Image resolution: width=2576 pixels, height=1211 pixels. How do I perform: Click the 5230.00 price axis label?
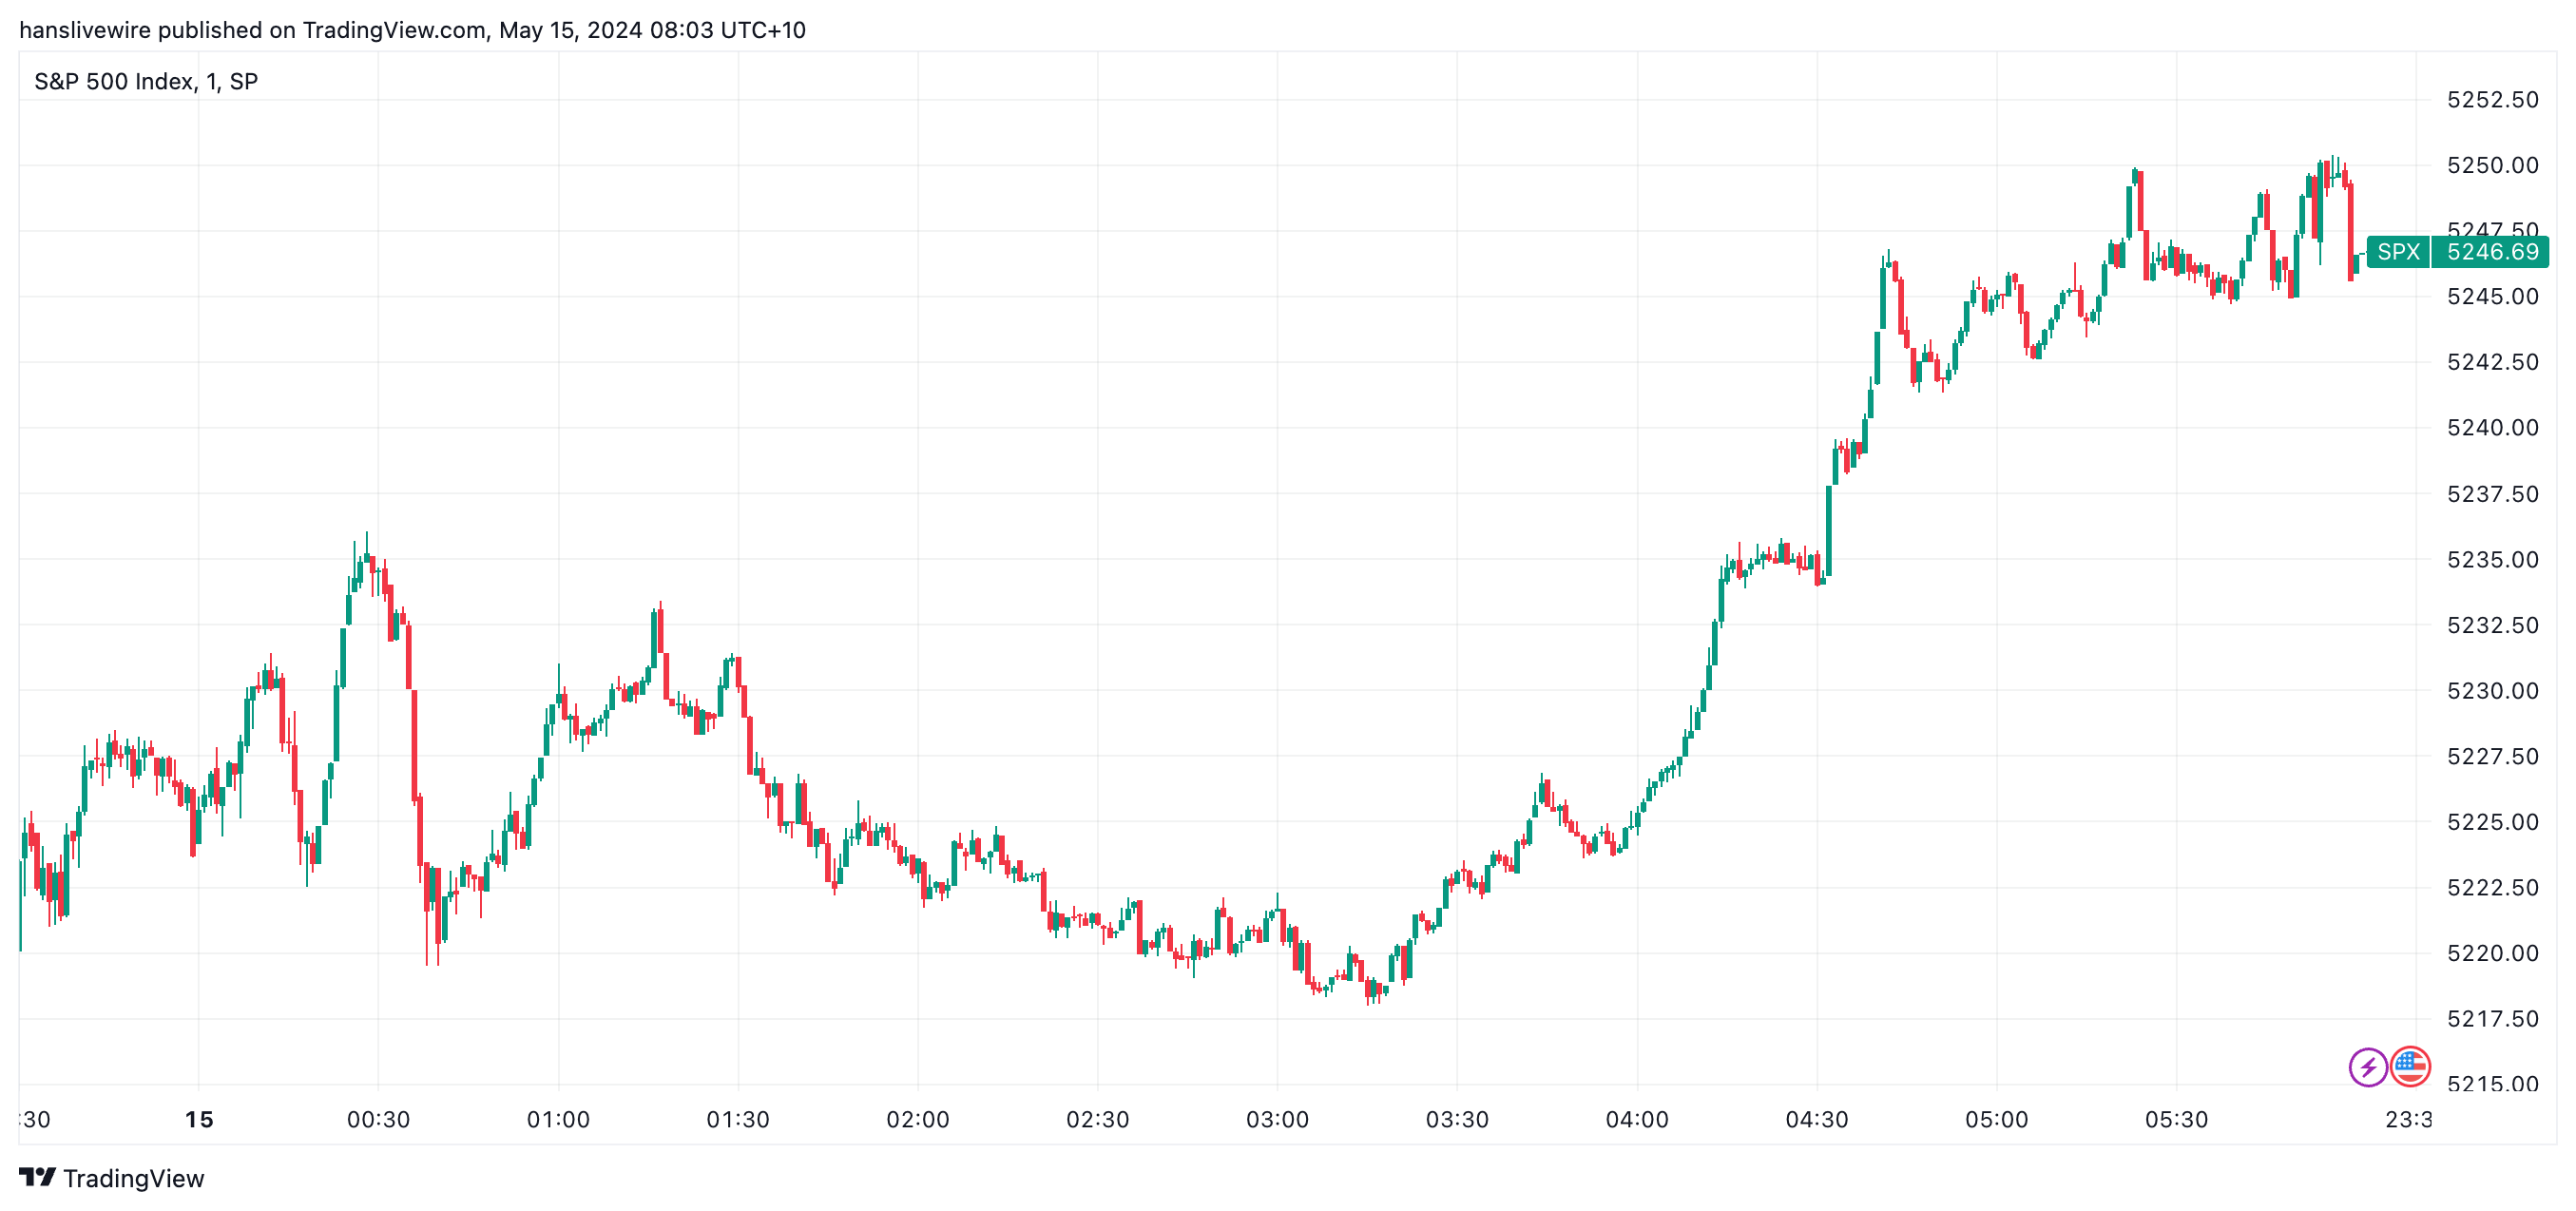coord(2492,691)
